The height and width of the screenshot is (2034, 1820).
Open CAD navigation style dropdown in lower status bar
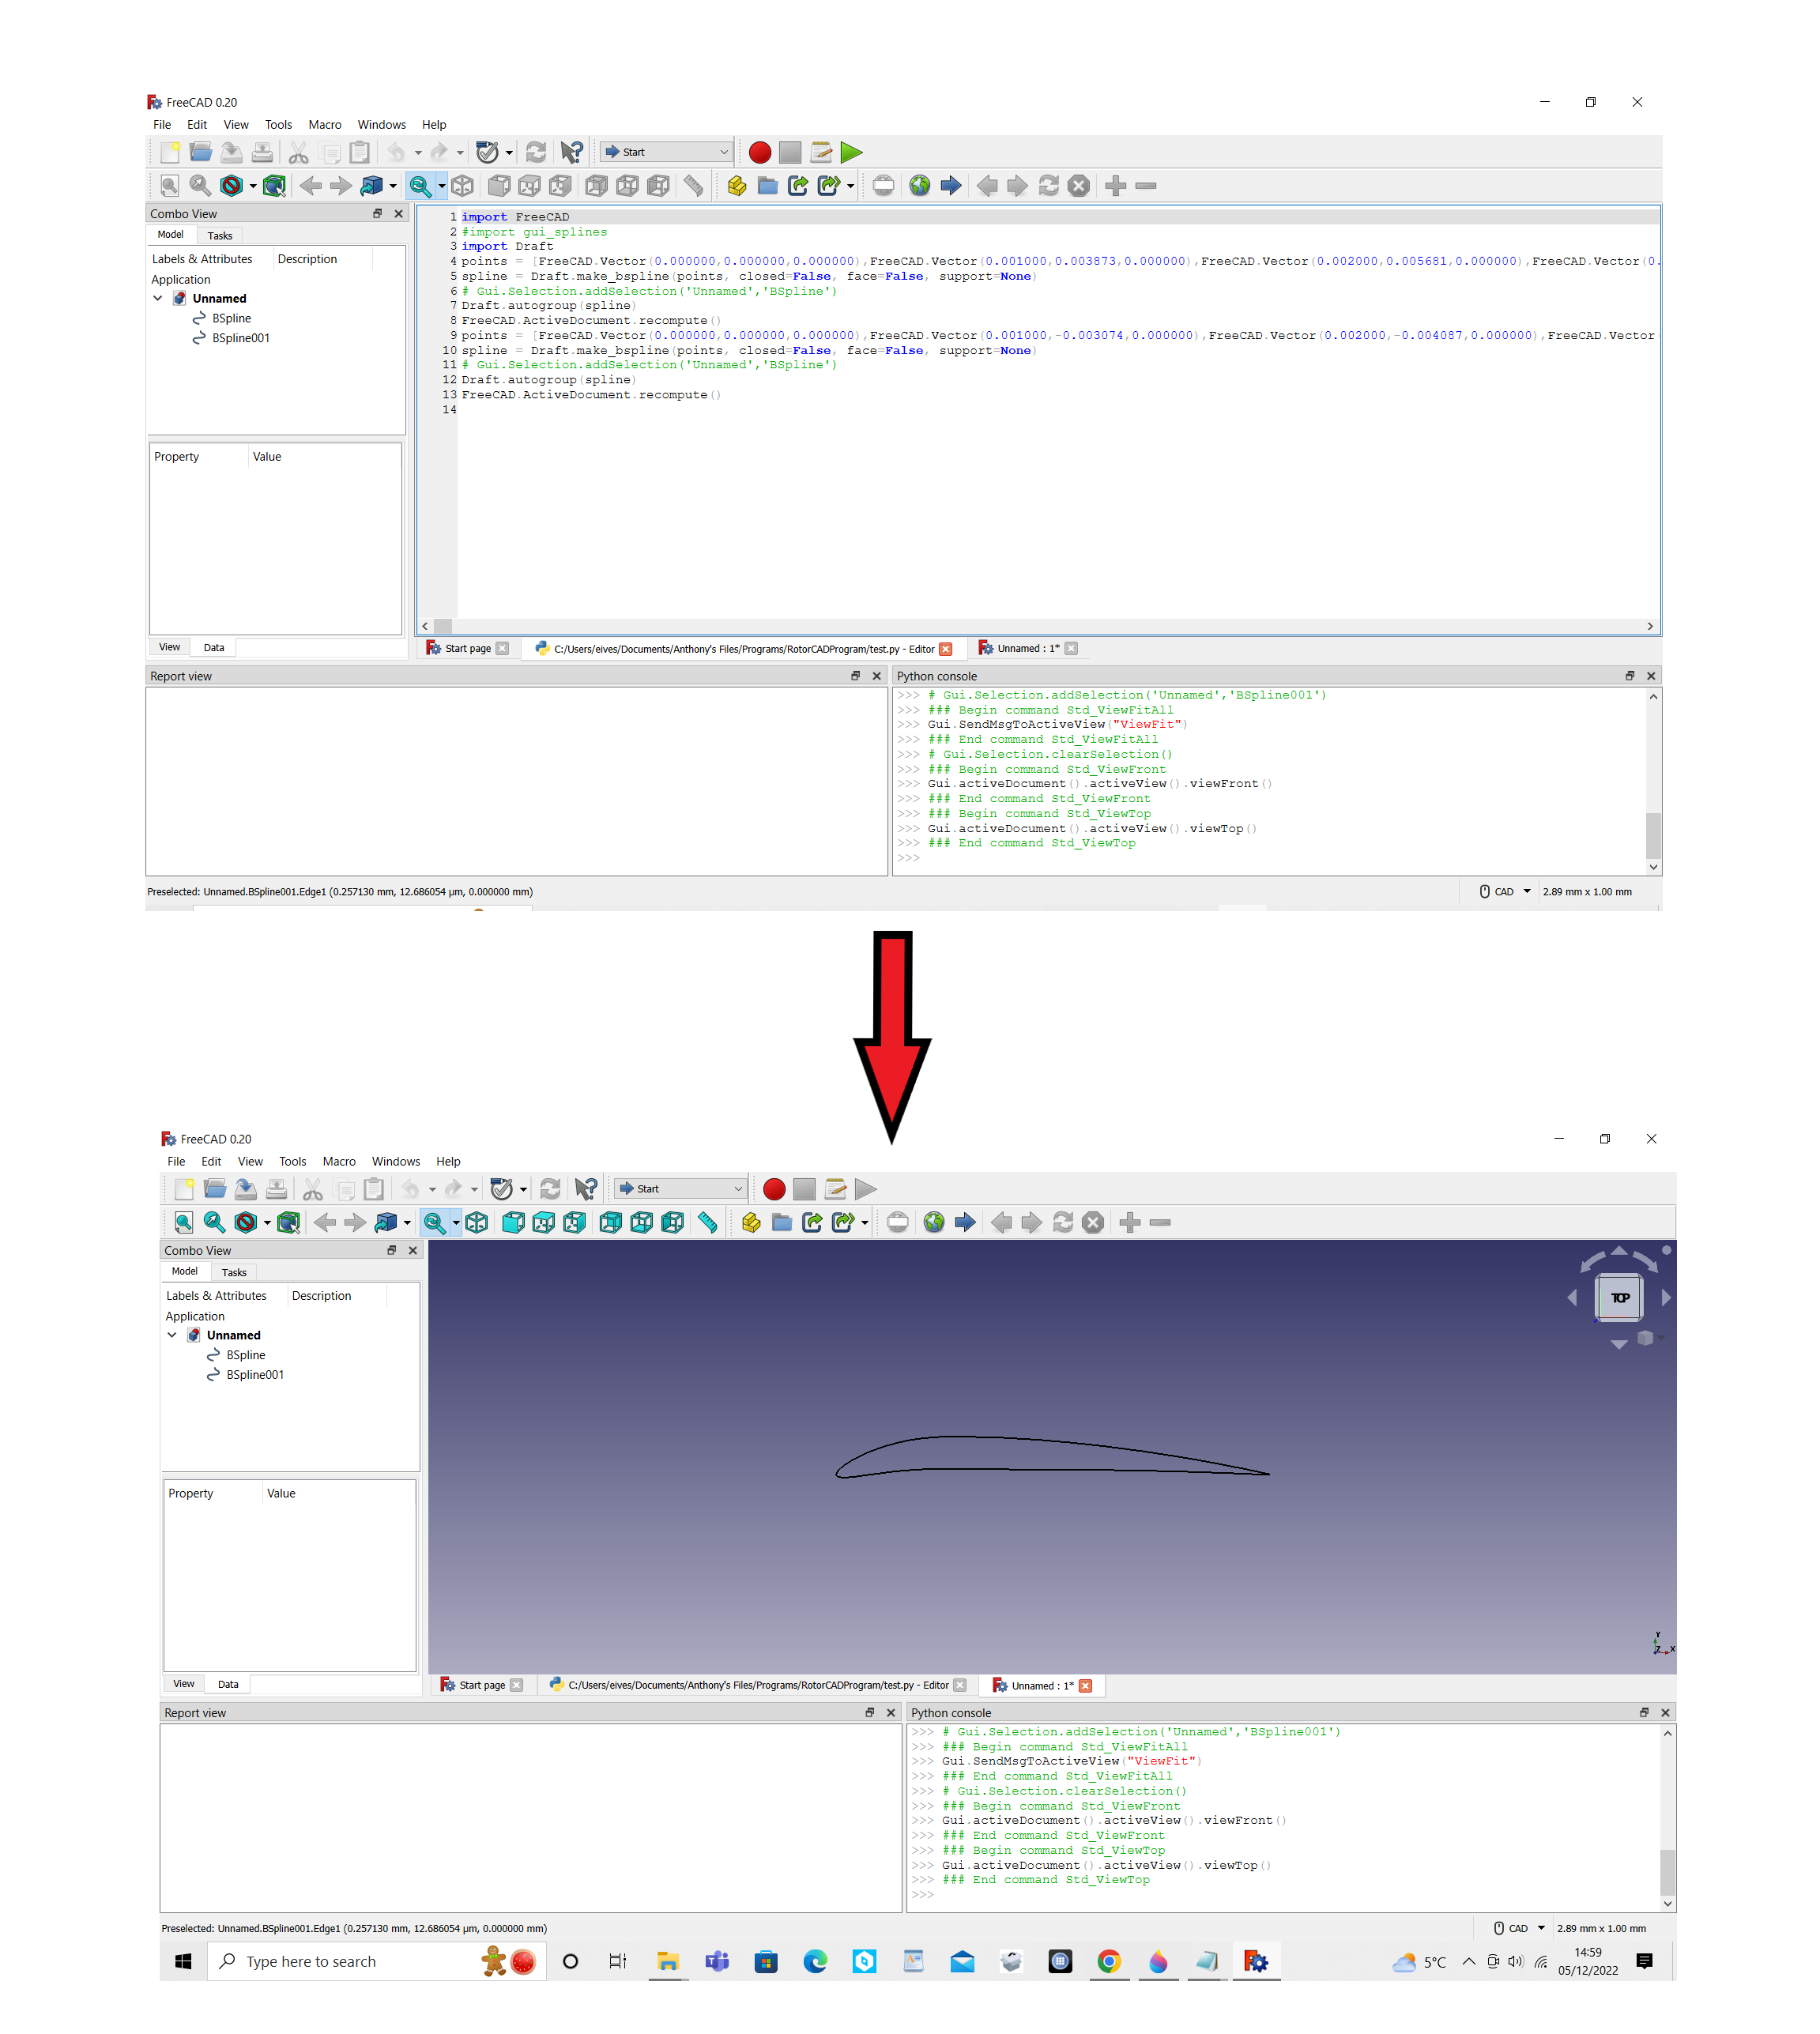pos(1541,1928)
